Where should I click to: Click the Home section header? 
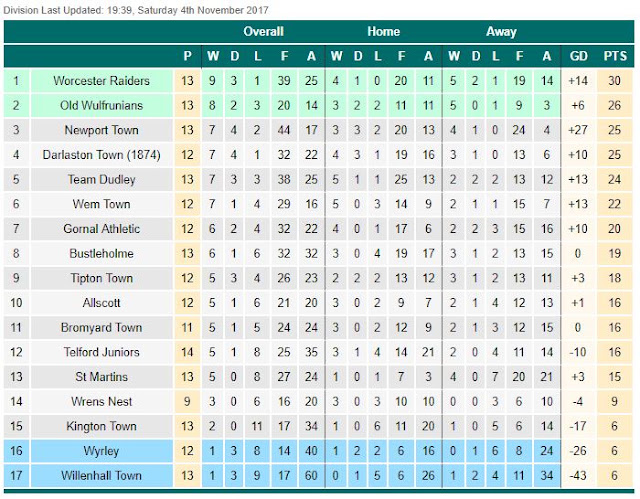pos(383,31)
